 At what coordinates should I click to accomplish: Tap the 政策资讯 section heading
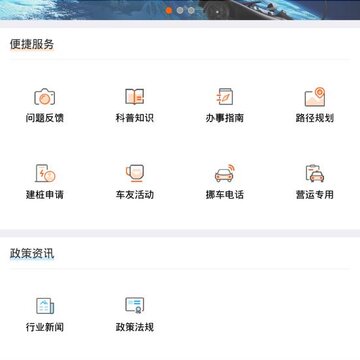[x=32, y=254]
